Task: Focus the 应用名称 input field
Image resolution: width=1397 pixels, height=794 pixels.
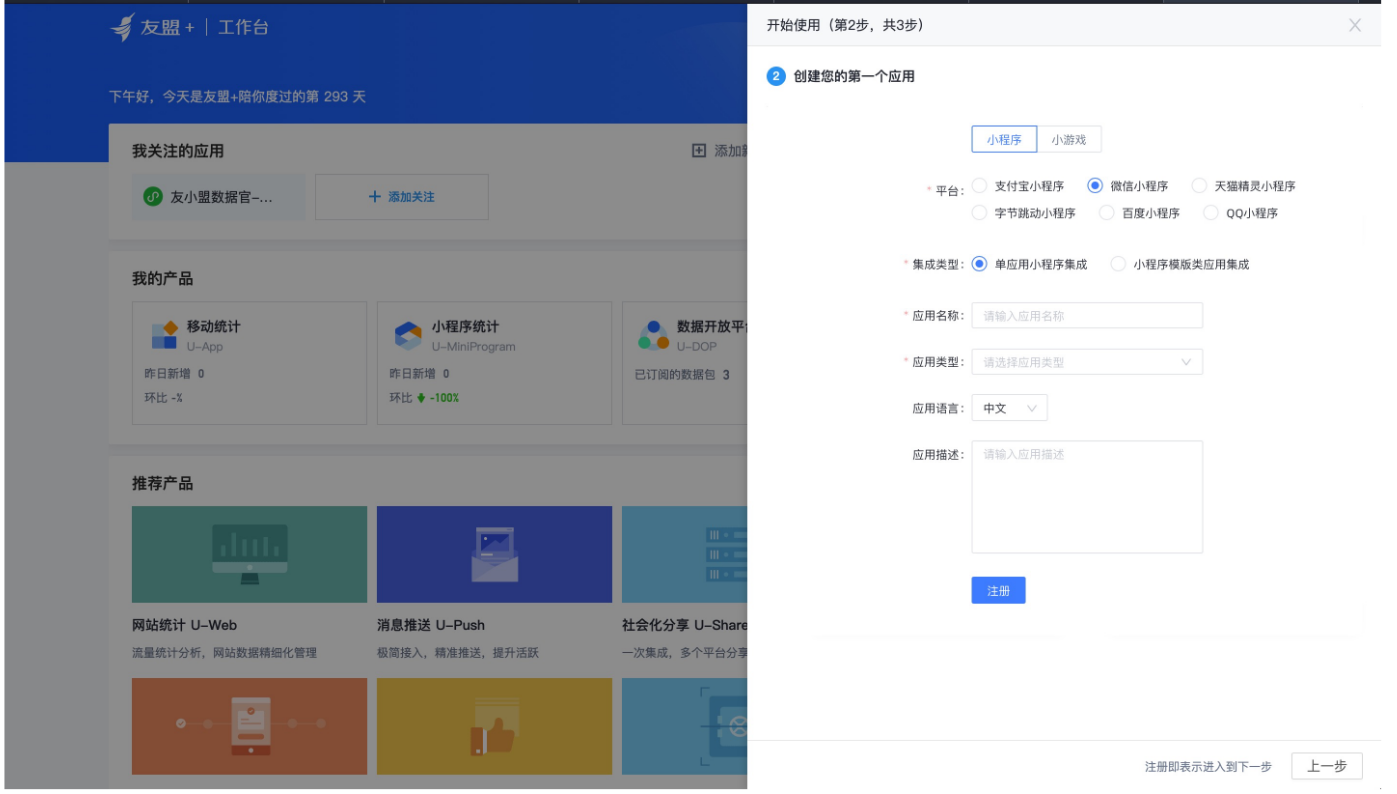Action: (x=1087, y=315)
